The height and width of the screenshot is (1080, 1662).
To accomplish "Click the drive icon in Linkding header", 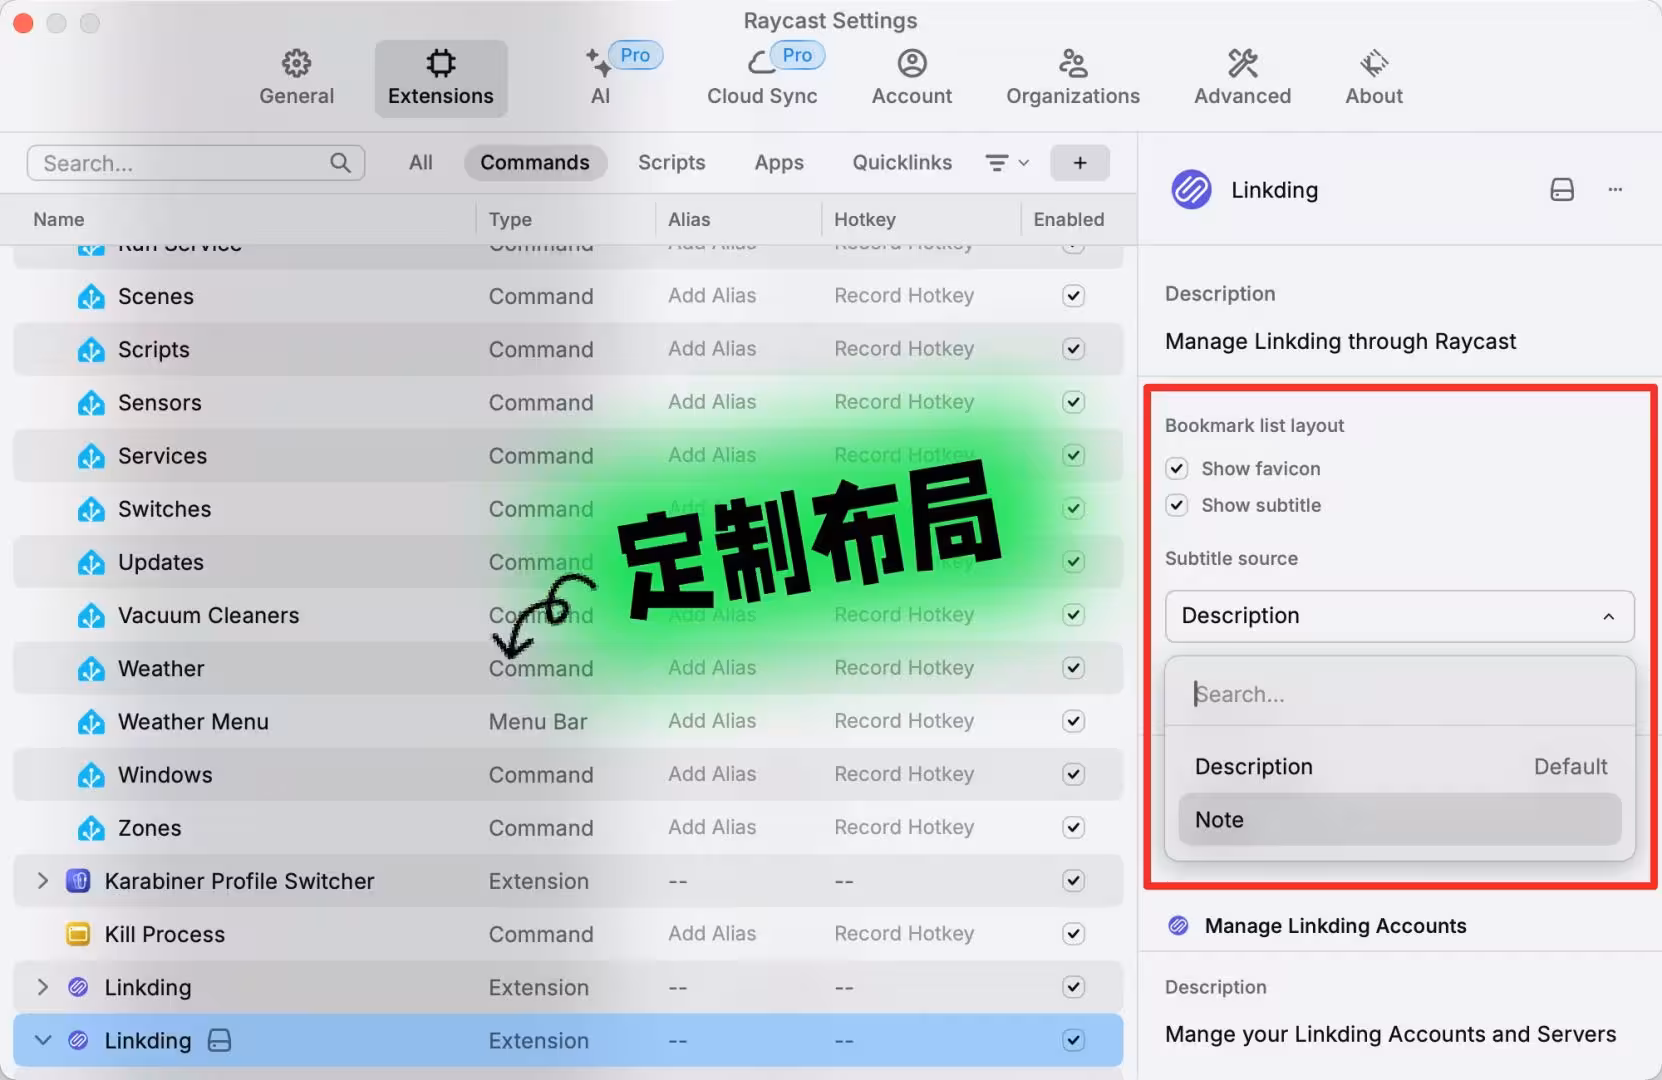I will pyautogui.click(x=1562, y=189).
